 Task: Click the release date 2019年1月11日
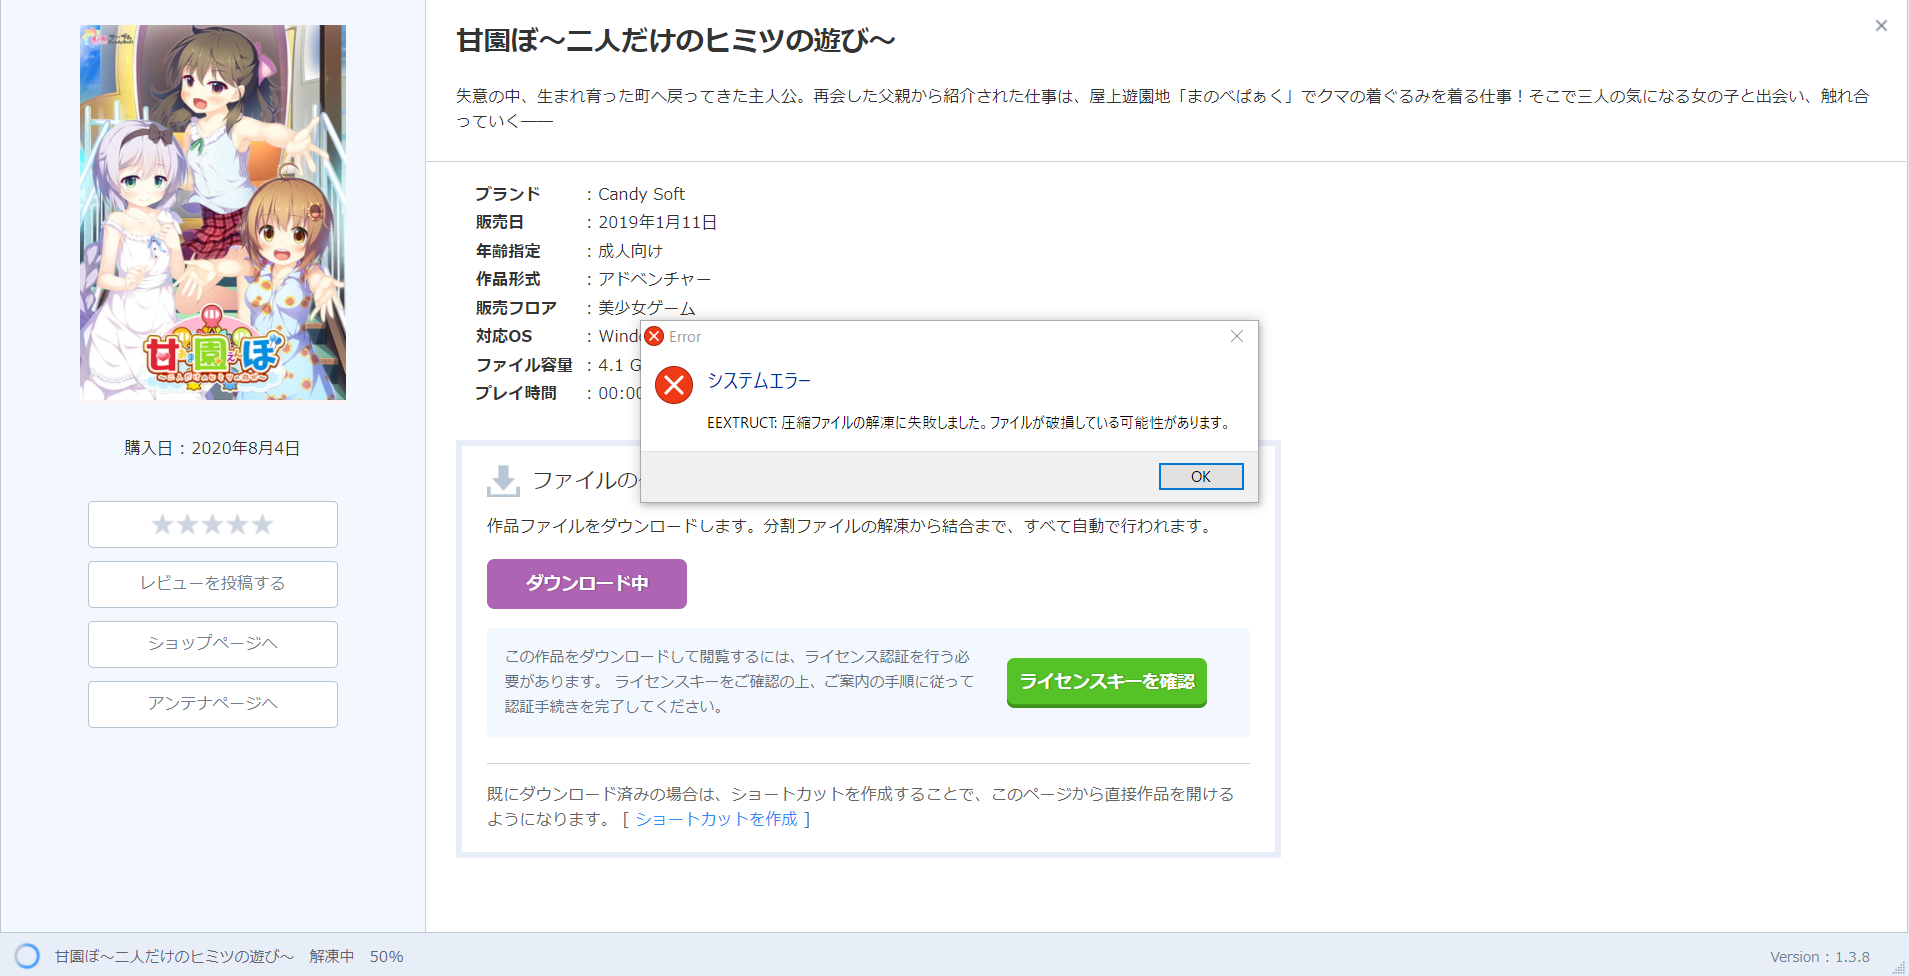657,222
